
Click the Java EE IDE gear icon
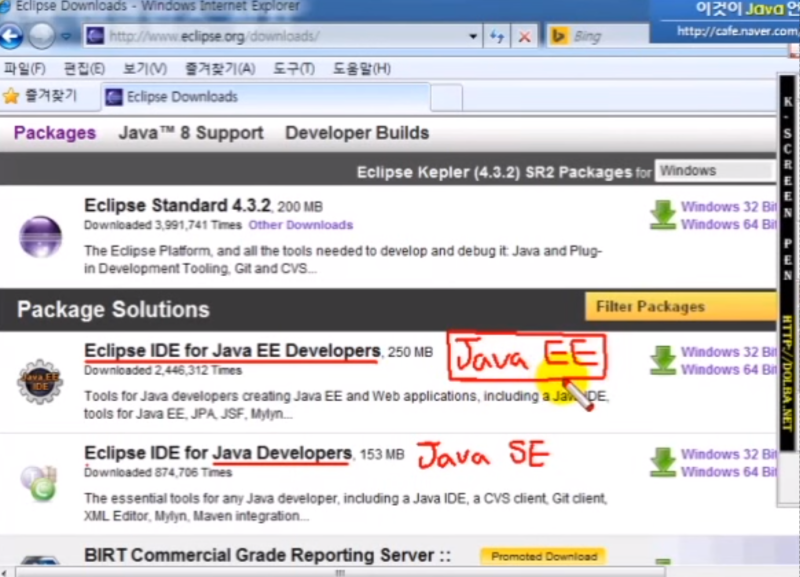(40, 381)
